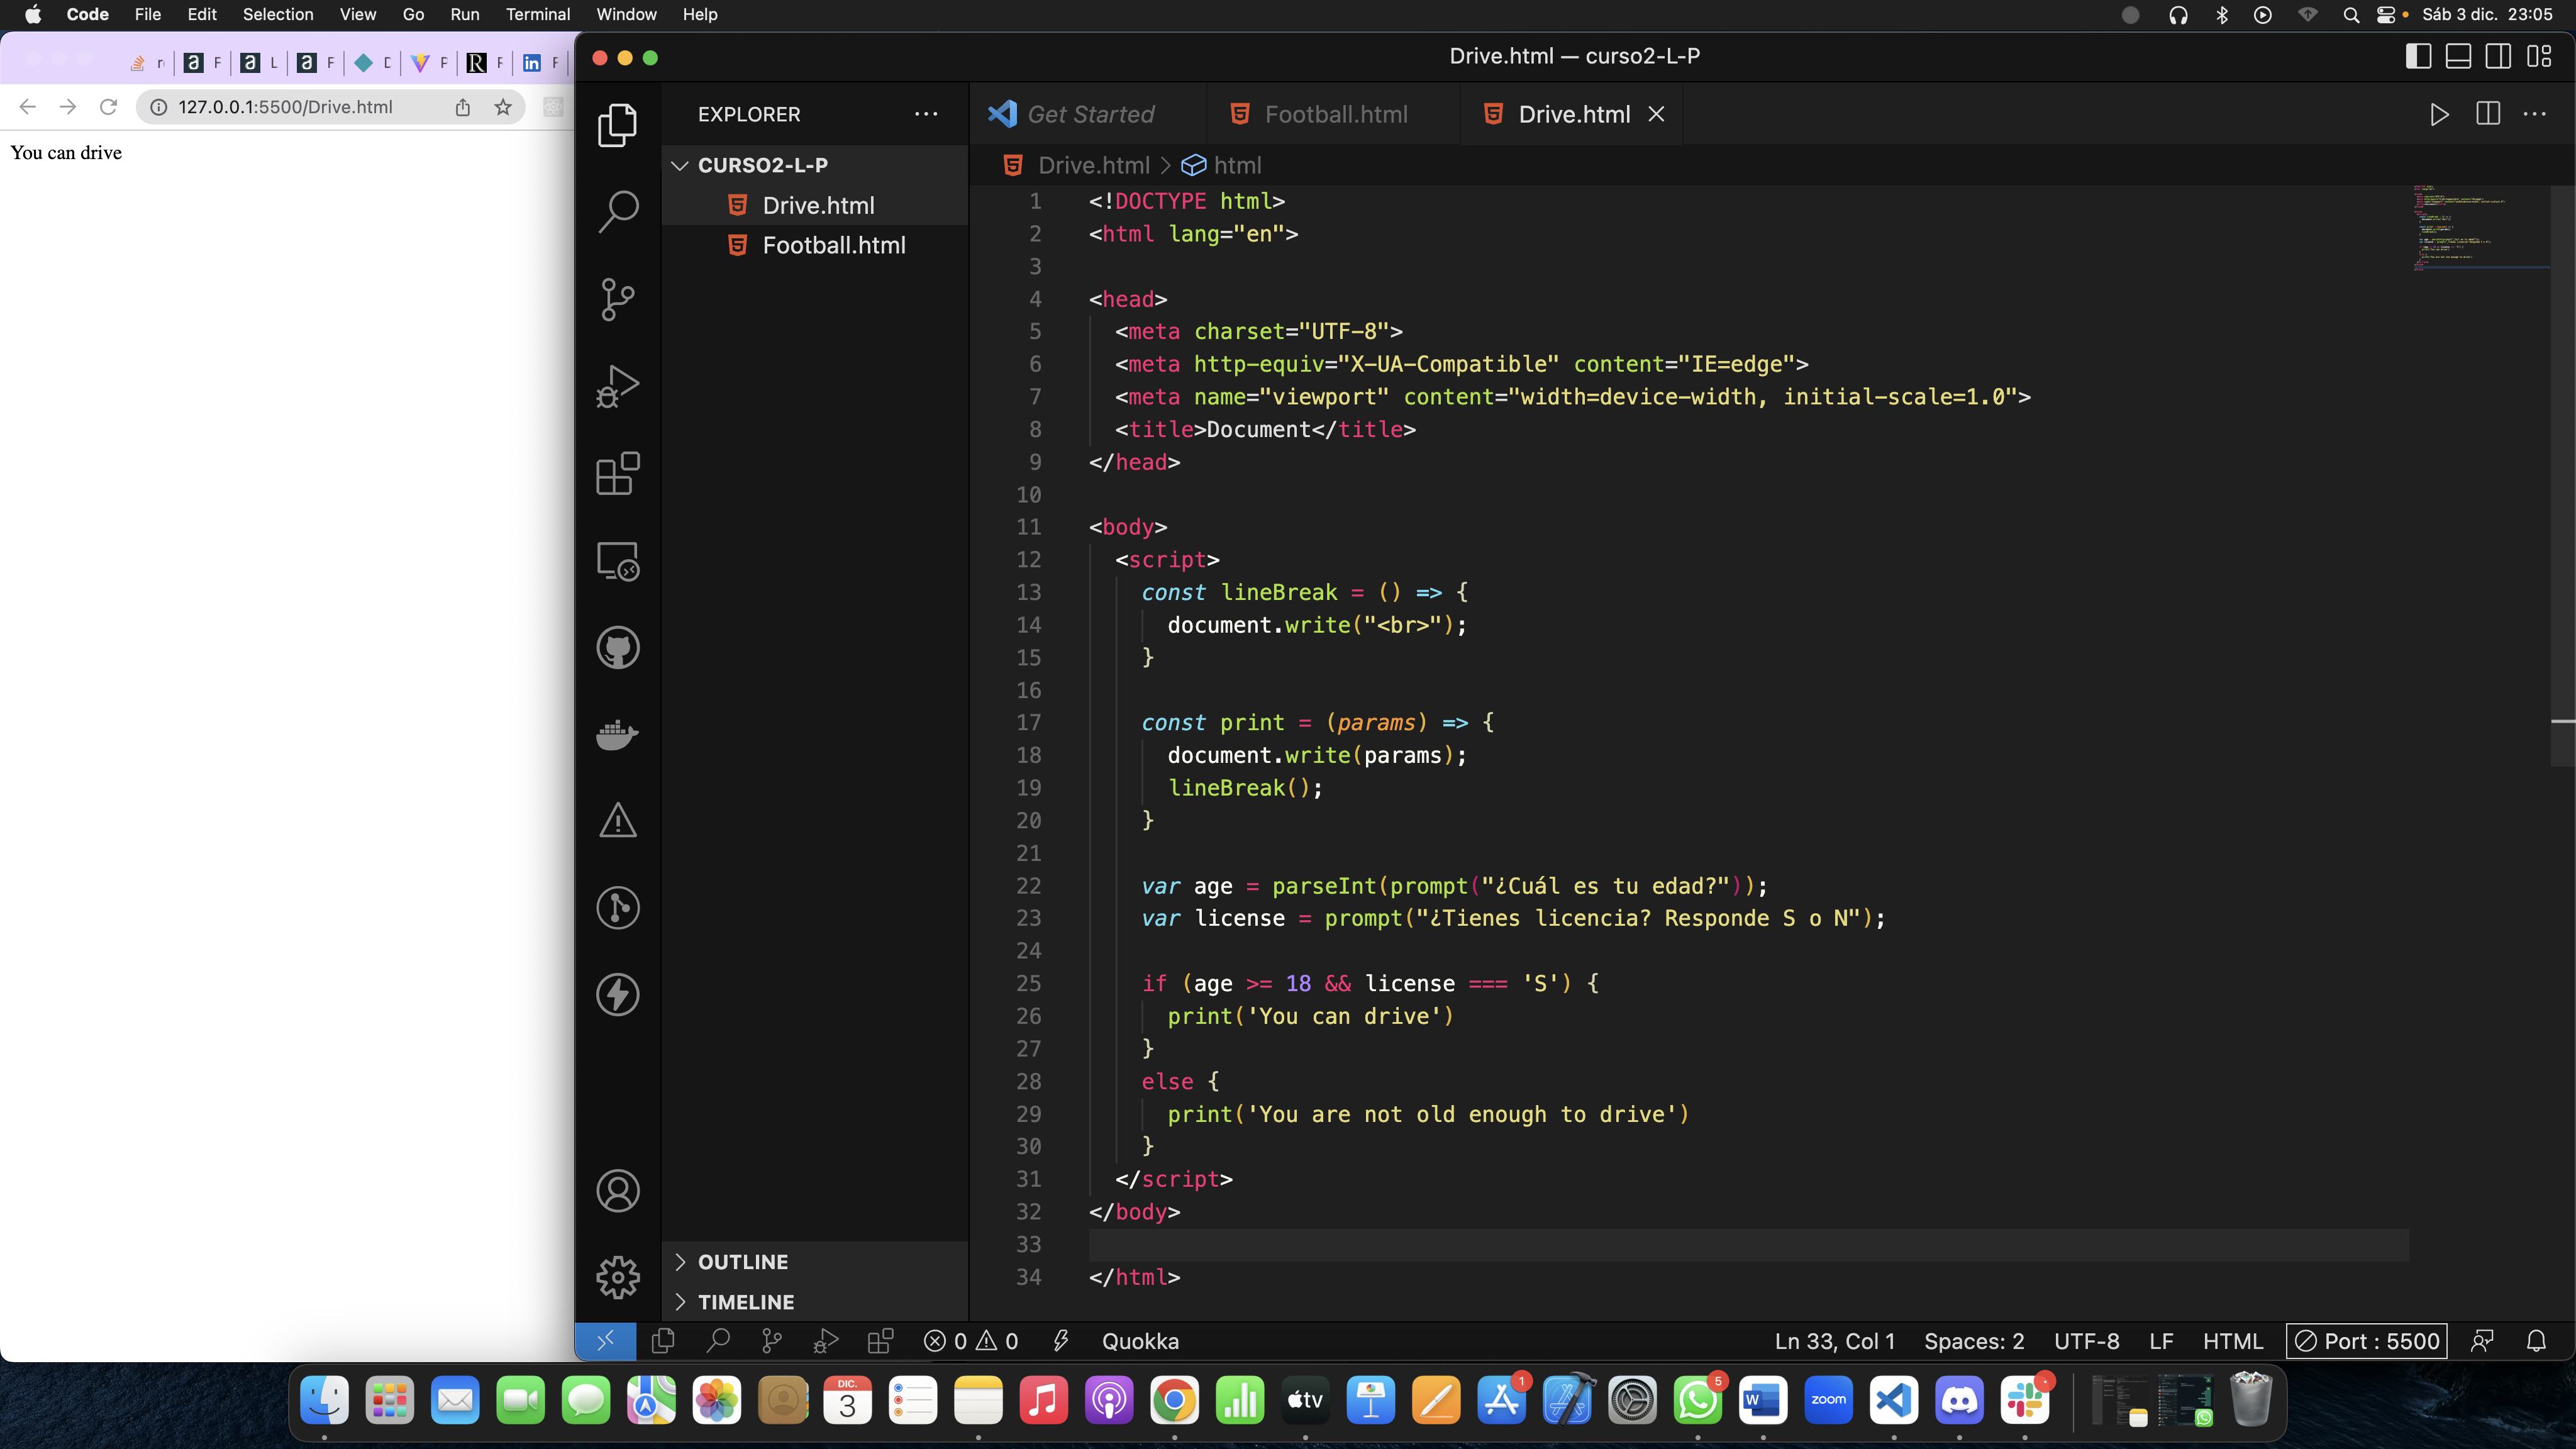Select indentation Spaces: 2 in status bar
The width and height of the screenshot is (2576, 1449).
pos(1973,1341)
